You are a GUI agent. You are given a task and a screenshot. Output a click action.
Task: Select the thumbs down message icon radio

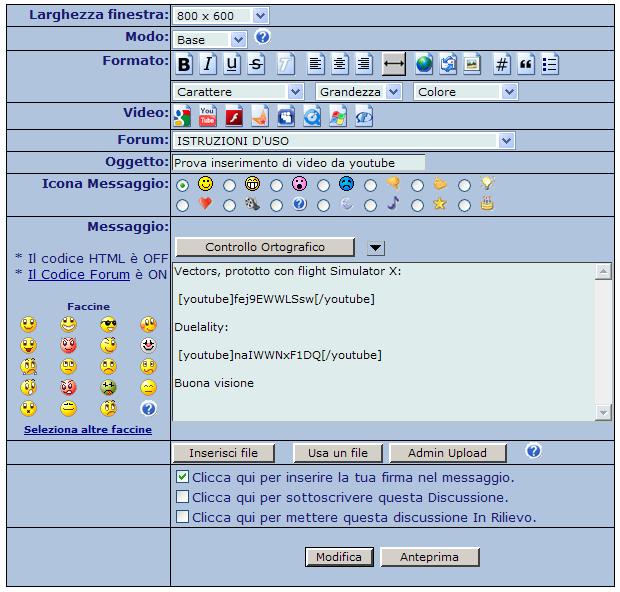tap(370, 185)
